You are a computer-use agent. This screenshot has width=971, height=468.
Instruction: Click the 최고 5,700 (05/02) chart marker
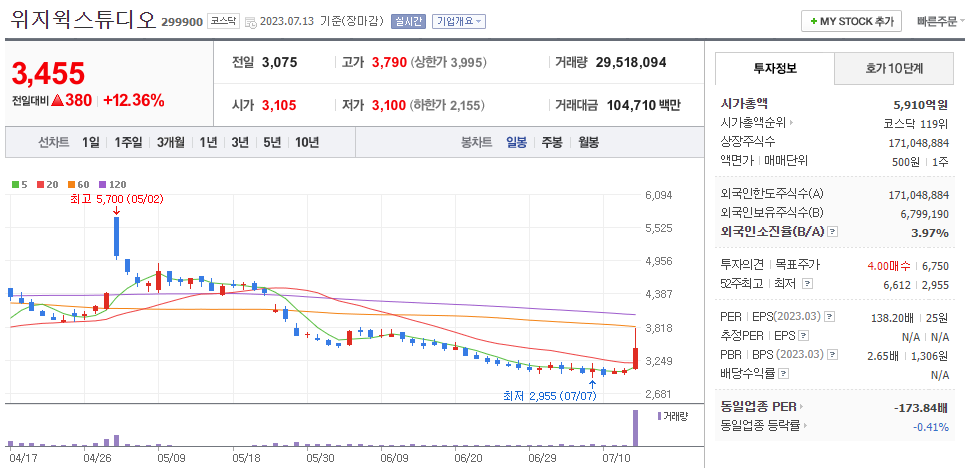pos(117,199)
